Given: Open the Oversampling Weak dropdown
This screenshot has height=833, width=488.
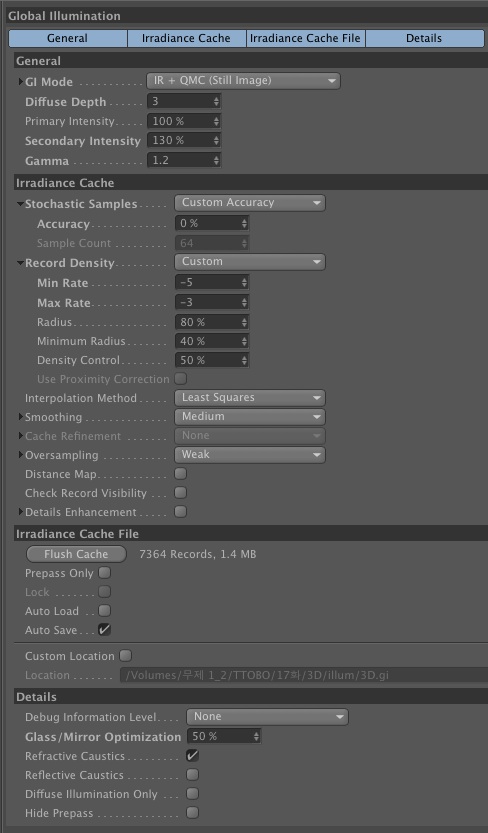Looking at the screenshot, I should 250,455.
